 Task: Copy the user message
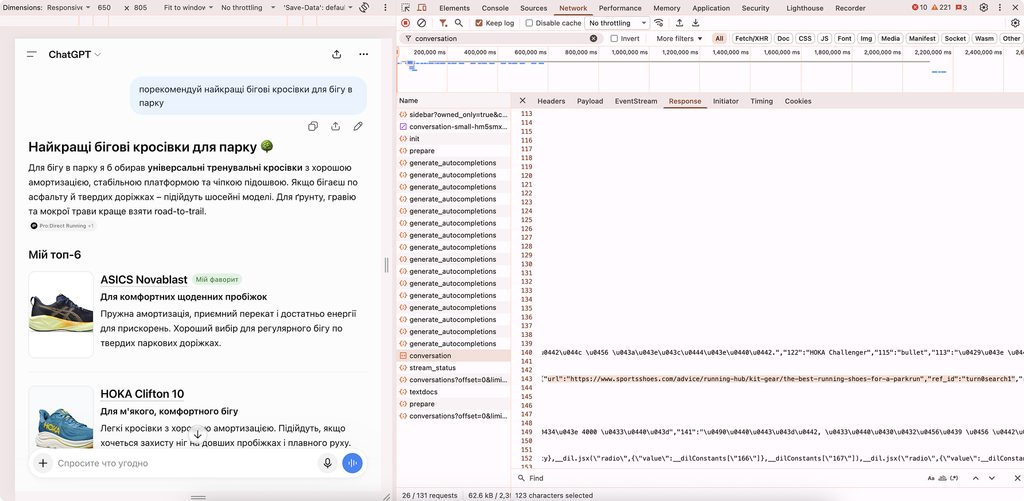[313, 126]
